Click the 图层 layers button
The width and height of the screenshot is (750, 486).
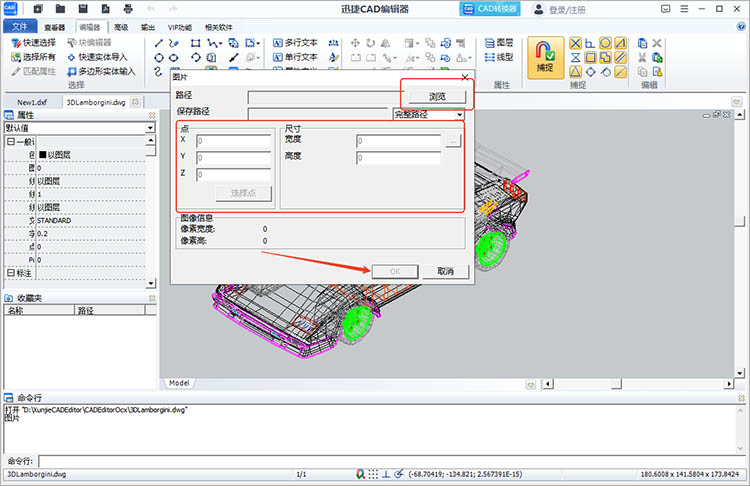(499, 43)
